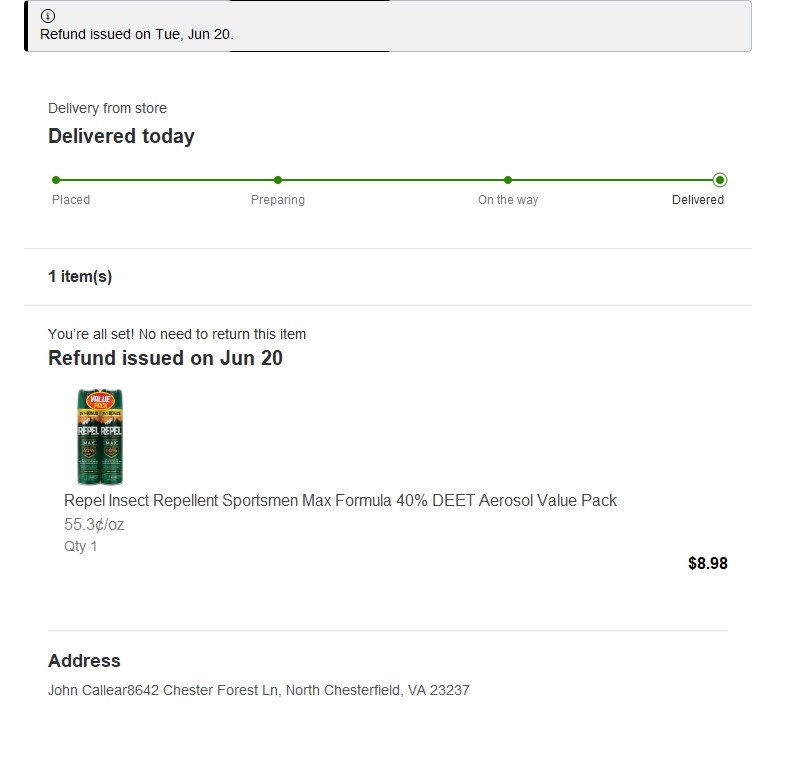The height and width of the screenshot is (766, 800).
Task: Click the 55.3¢/oz unit price text
Action: [94, 524]
